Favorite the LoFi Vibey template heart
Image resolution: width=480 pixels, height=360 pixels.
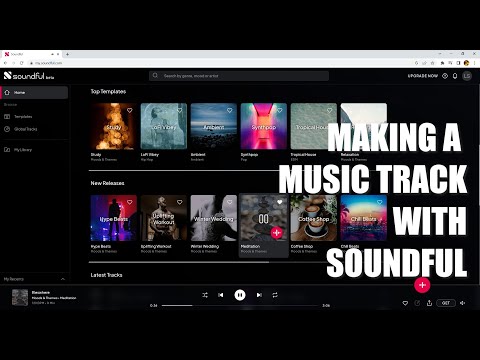click(x=180, y=110)
